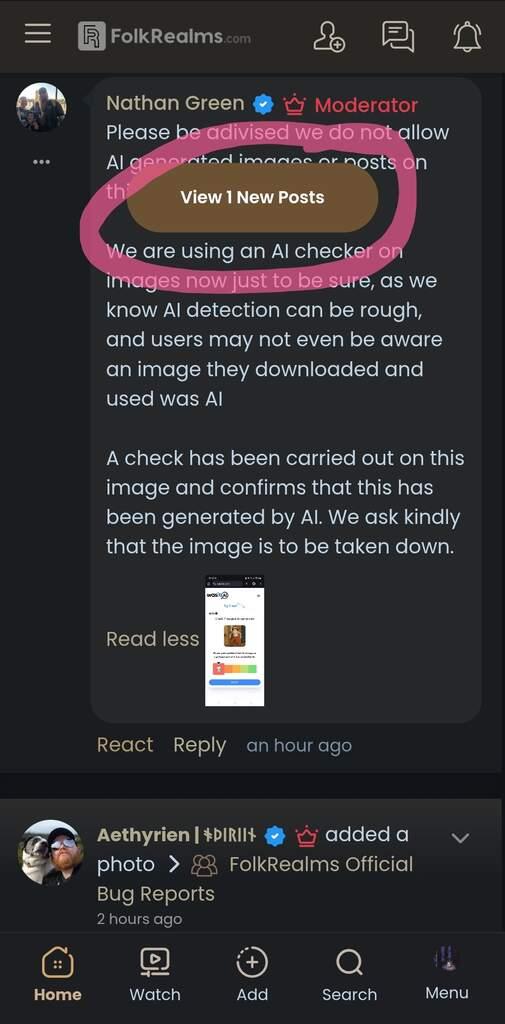505x1024 pixels.
Task: Open the notifications bell icon
Action: click(x=467, y=37)
